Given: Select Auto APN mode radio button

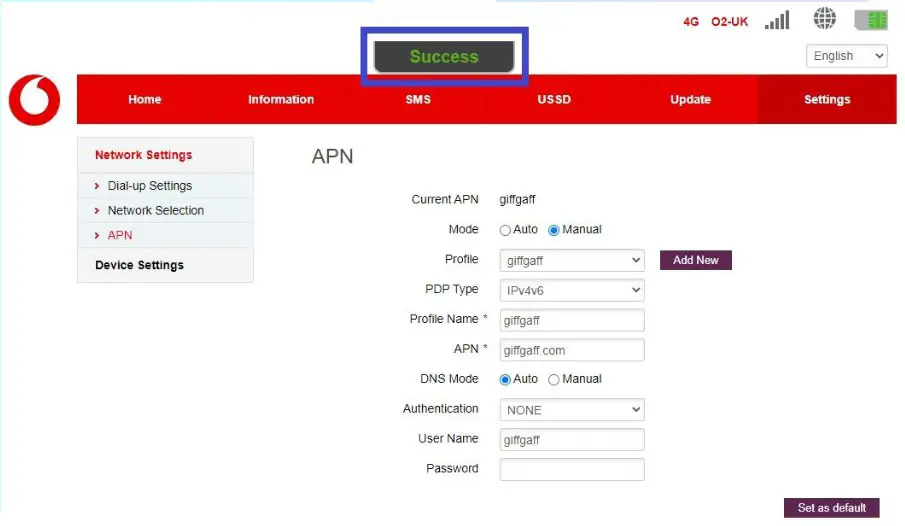Looking at the screenshot, I should coord(506,230).
